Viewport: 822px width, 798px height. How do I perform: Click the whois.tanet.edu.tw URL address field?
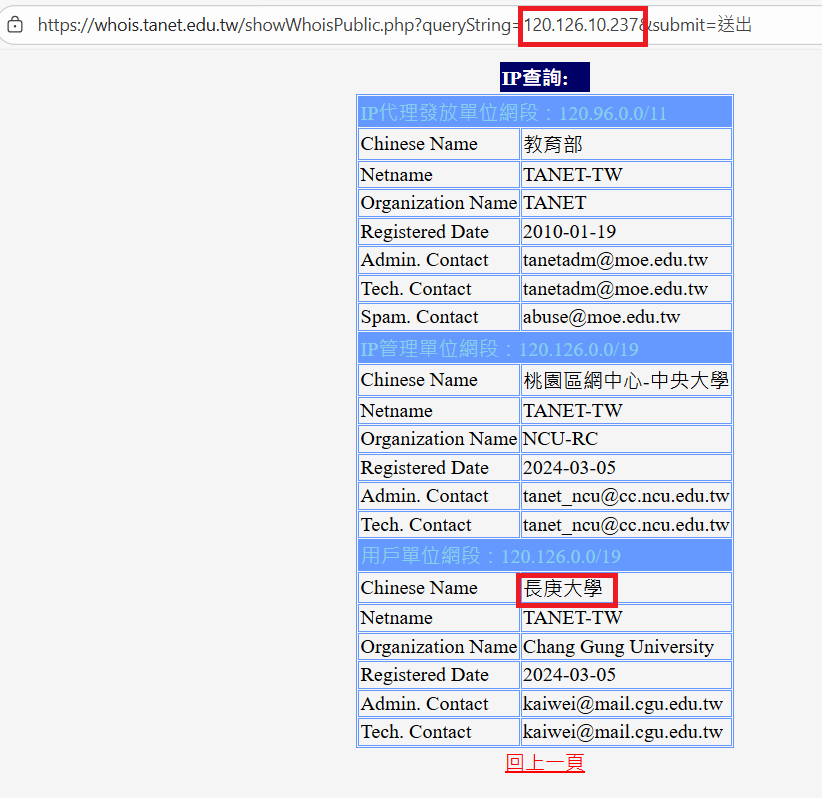point(395,25)
